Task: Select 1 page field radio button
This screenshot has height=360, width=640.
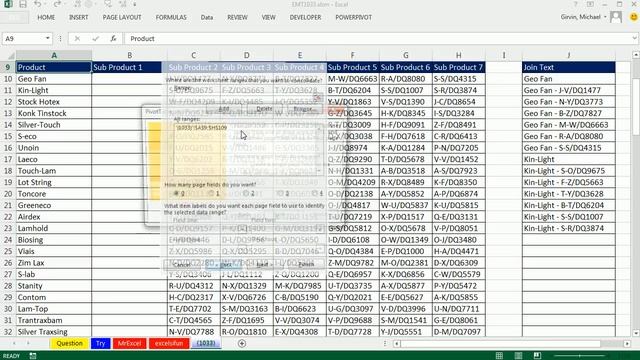Action: tap(211, 193)
